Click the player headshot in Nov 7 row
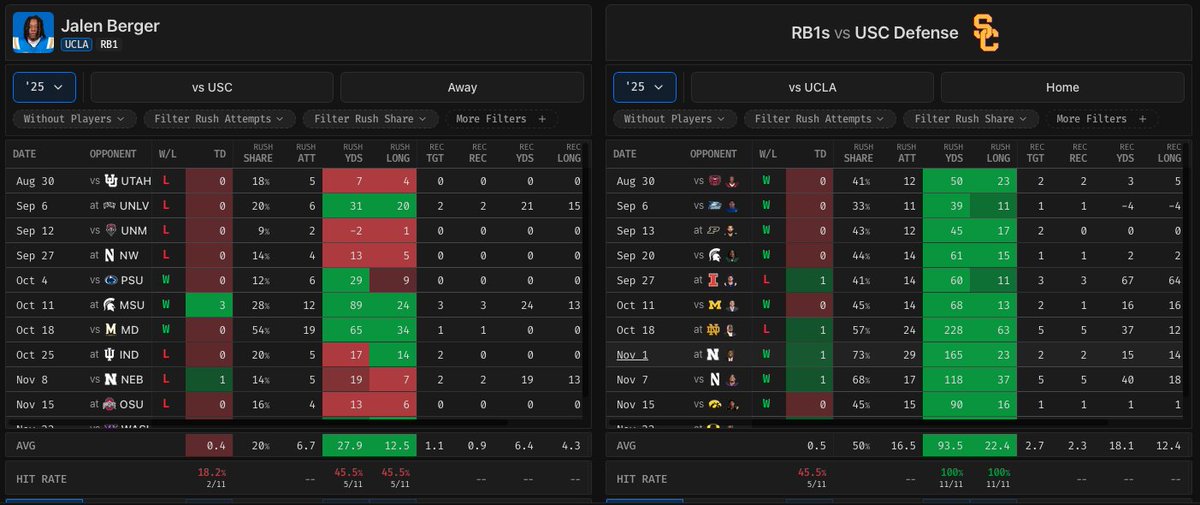This screenshot has width=1200, height=505. point(733,380)
